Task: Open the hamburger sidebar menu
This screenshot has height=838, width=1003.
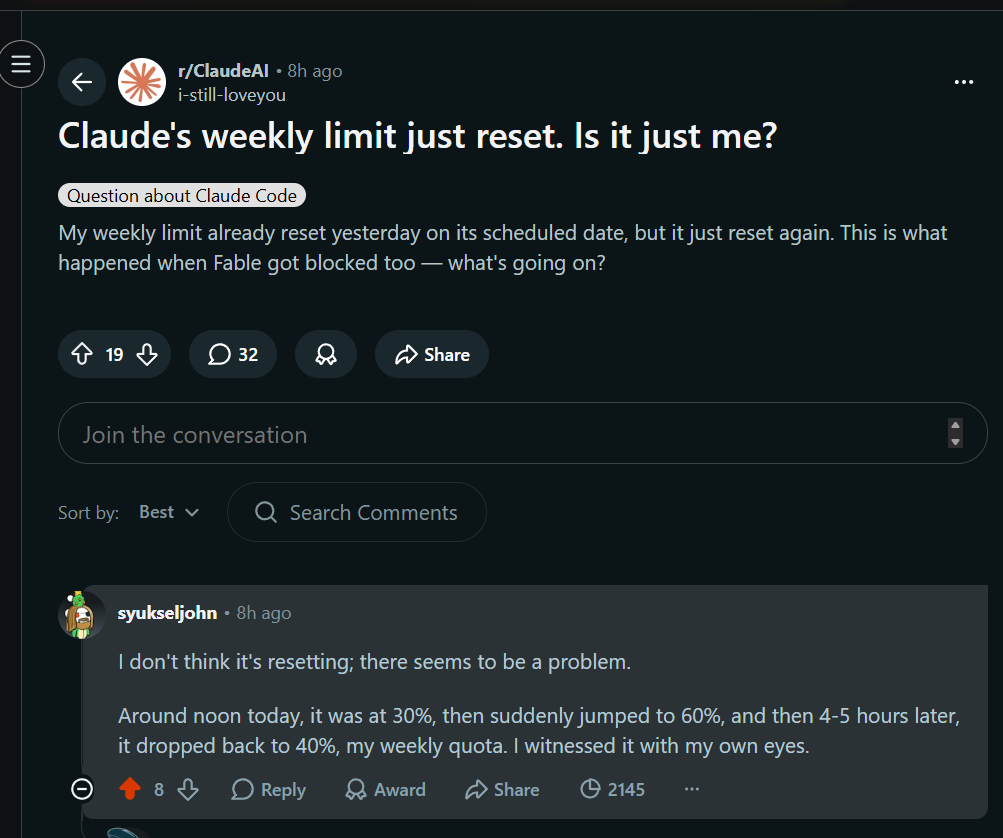Action: pyautogui.click(x=21, y=64)
